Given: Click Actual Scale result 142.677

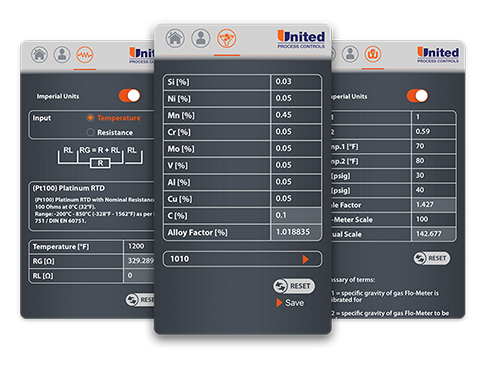Looking at the screenshot, I should tap(433, 234).
